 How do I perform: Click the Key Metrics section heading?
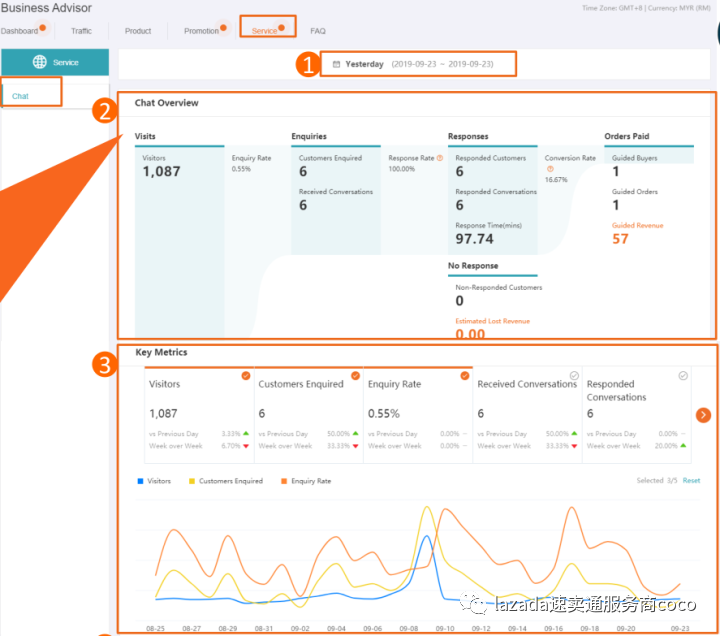coord(161,352)
